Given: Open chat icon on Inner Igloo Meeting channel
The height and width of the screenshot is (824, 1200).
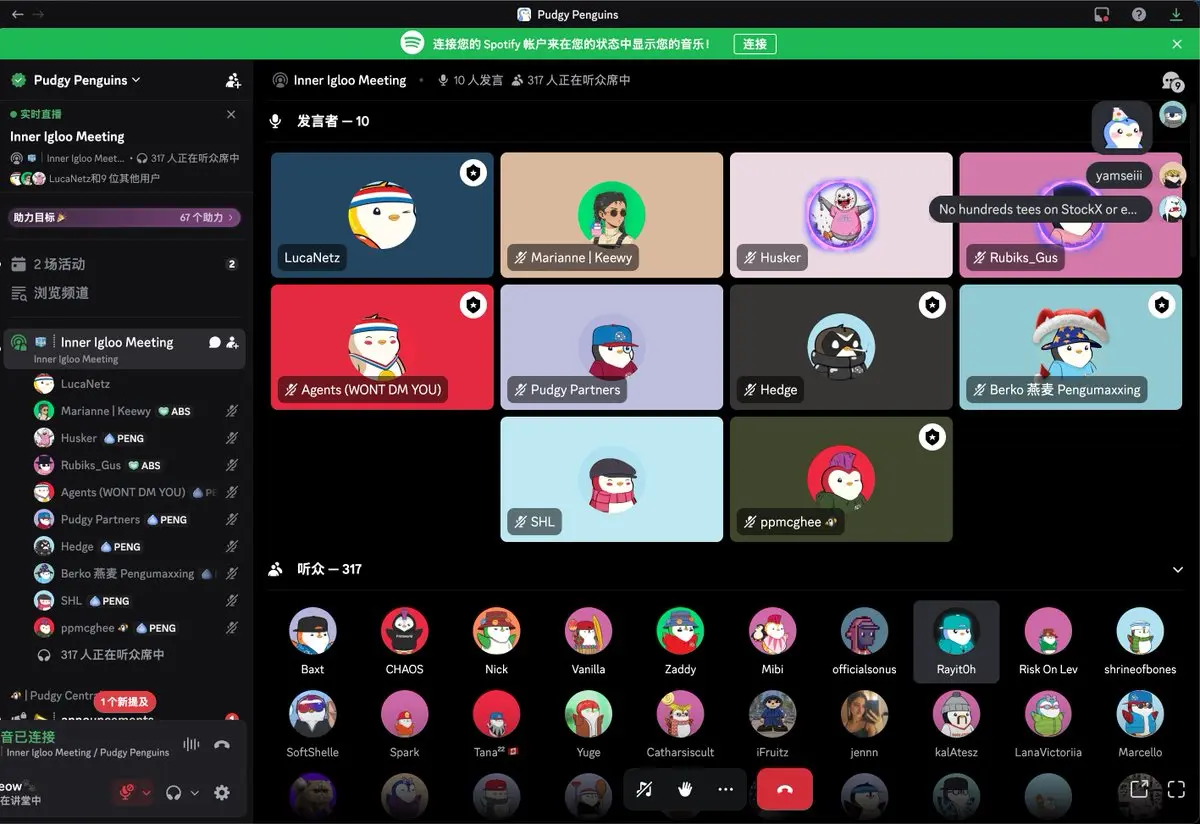Looking at the screenshot, I should (214, 342).
